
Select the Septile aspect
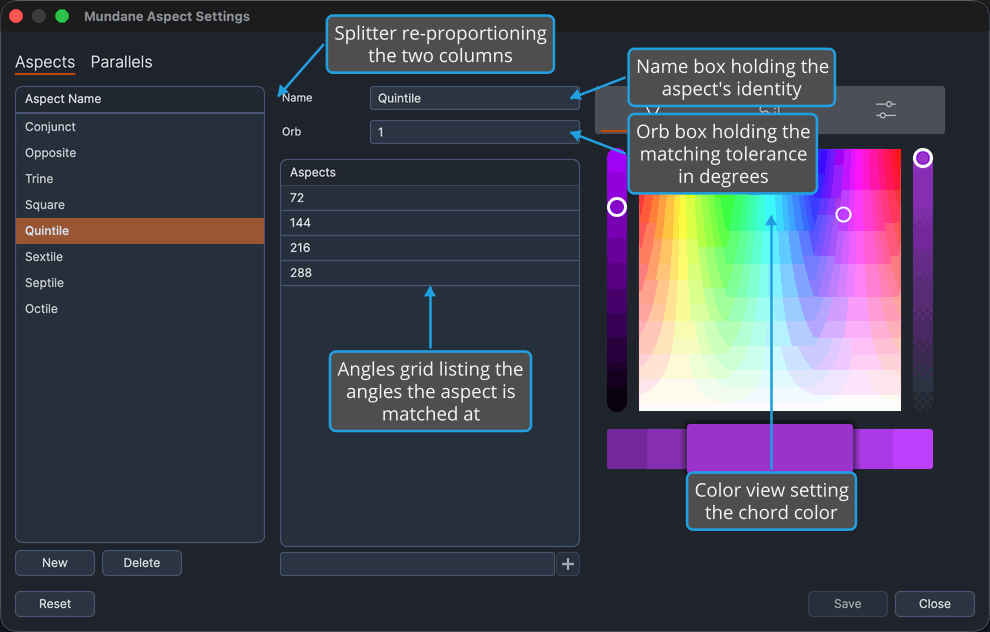pyautogui.click(x=140, y=283)
